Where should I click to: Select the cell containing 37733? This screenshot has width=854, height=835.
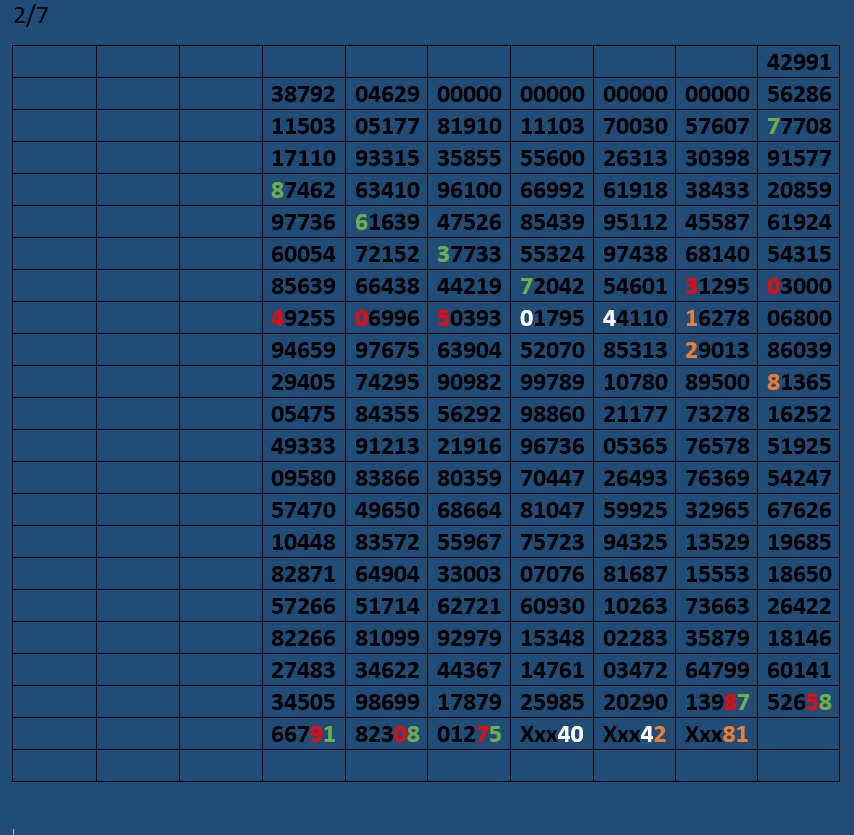pyautogui.click(x=469, y=254)
